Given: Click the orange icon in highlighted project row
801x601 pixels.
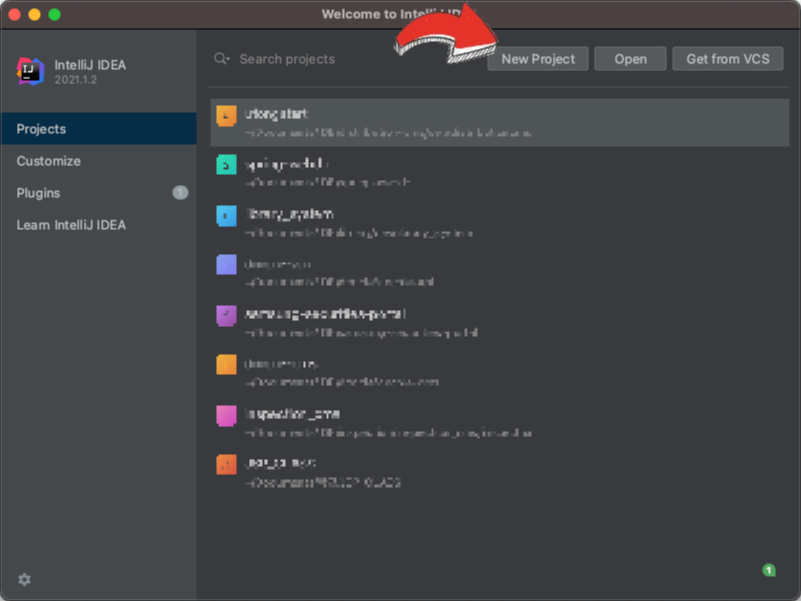Looking at the screenshot, I should tap(226, 115).
